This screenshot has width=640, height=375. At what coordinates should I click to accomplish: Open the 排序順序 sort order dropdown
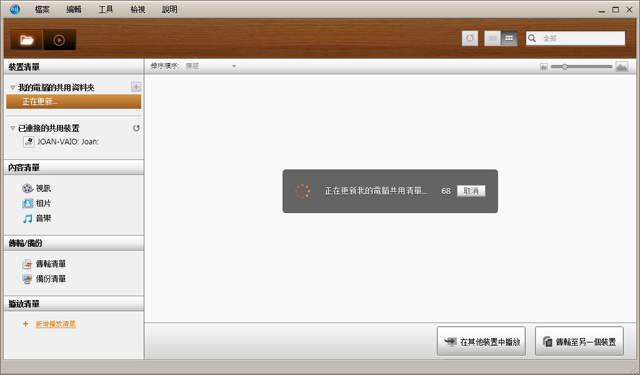pyautogui.click(x=211, y=66)
